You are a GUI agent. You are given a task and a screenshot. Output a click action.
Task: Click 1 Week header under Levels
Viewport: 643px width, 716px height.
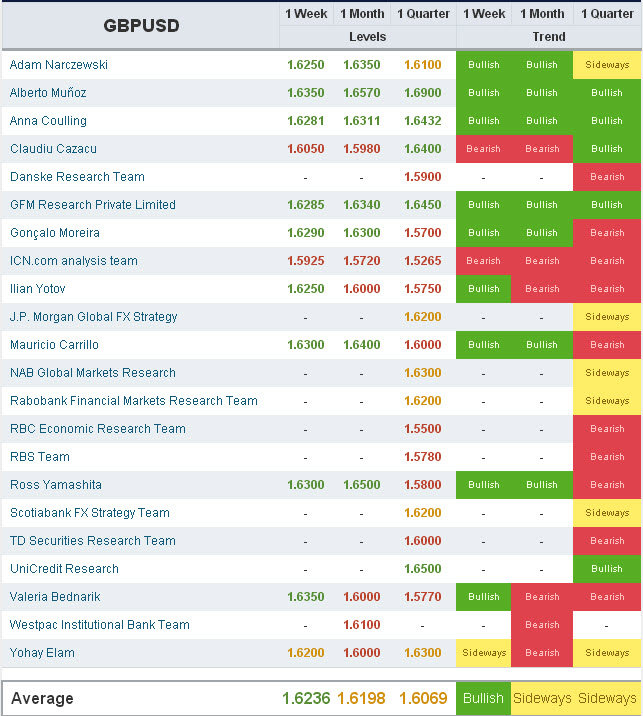pos(306,14)
